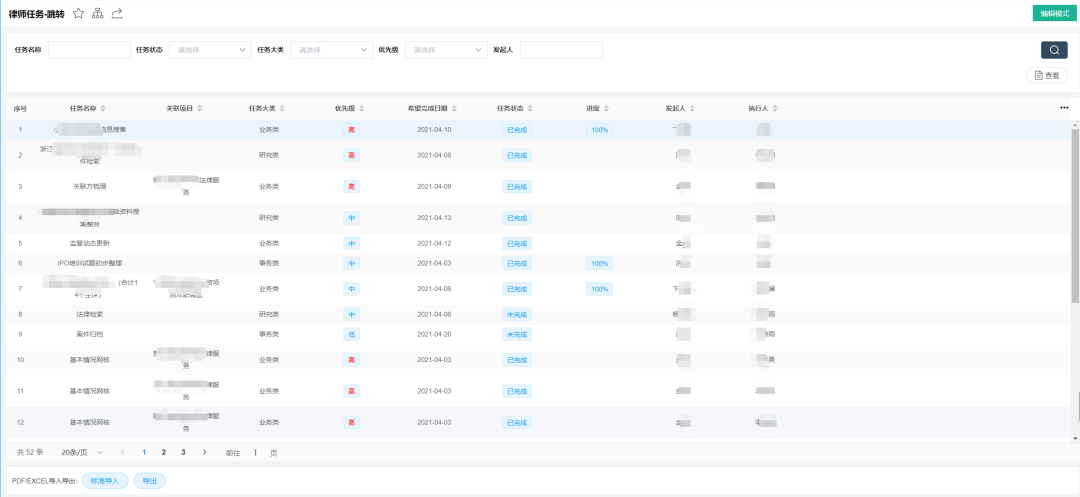Sort by the 进度 column arrows
The height and width of the screenshot is (497, 1080).
(x=605, y=109)
